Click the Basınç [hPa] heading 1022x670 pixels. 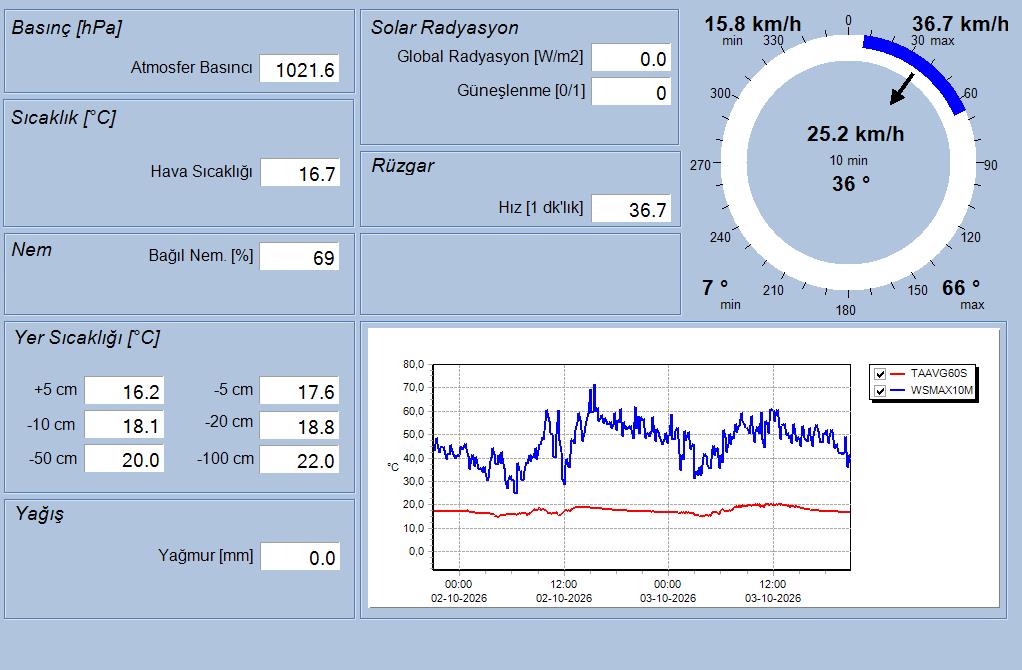[66, 28]
